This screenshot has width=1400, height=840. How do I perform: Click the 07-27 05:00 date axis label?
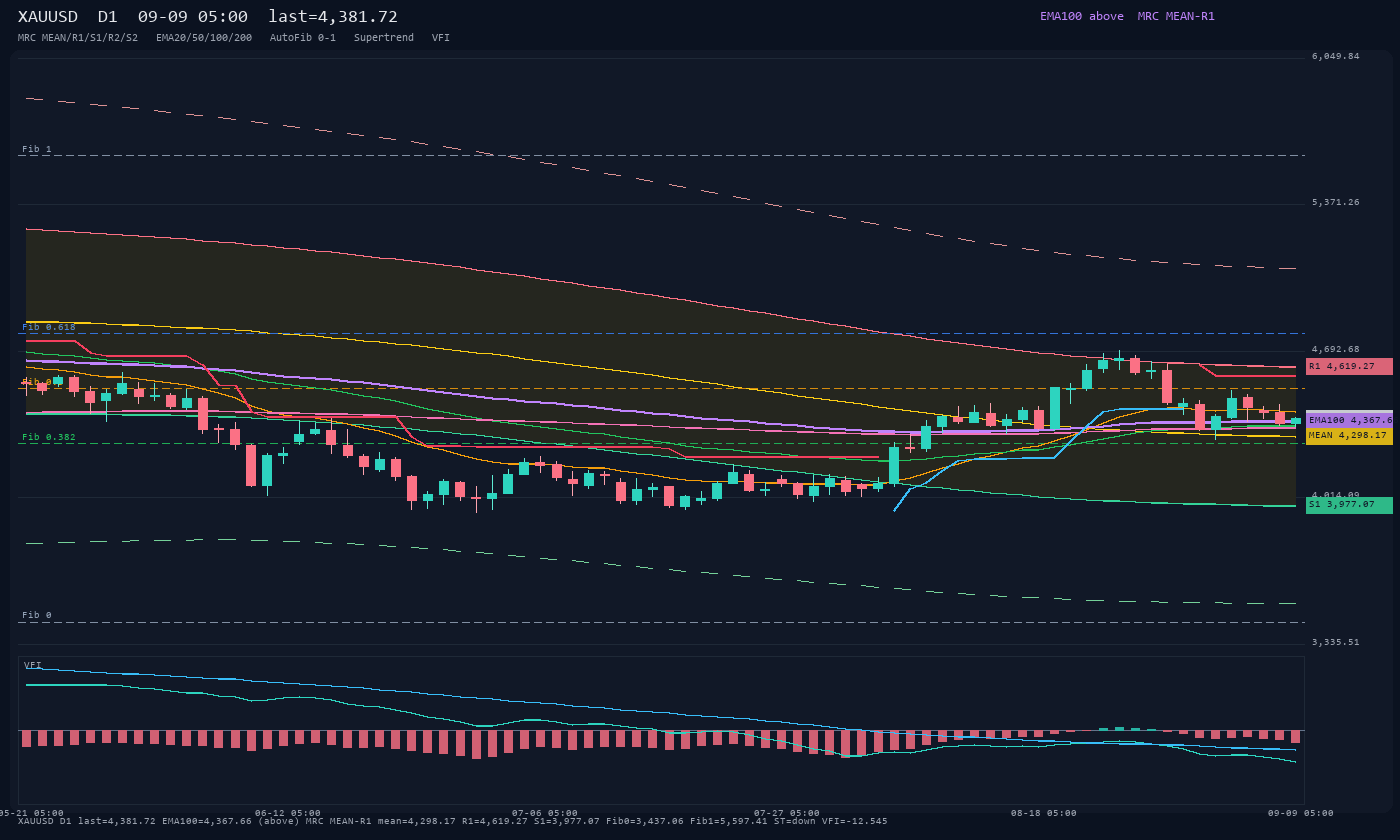[787, 813]
